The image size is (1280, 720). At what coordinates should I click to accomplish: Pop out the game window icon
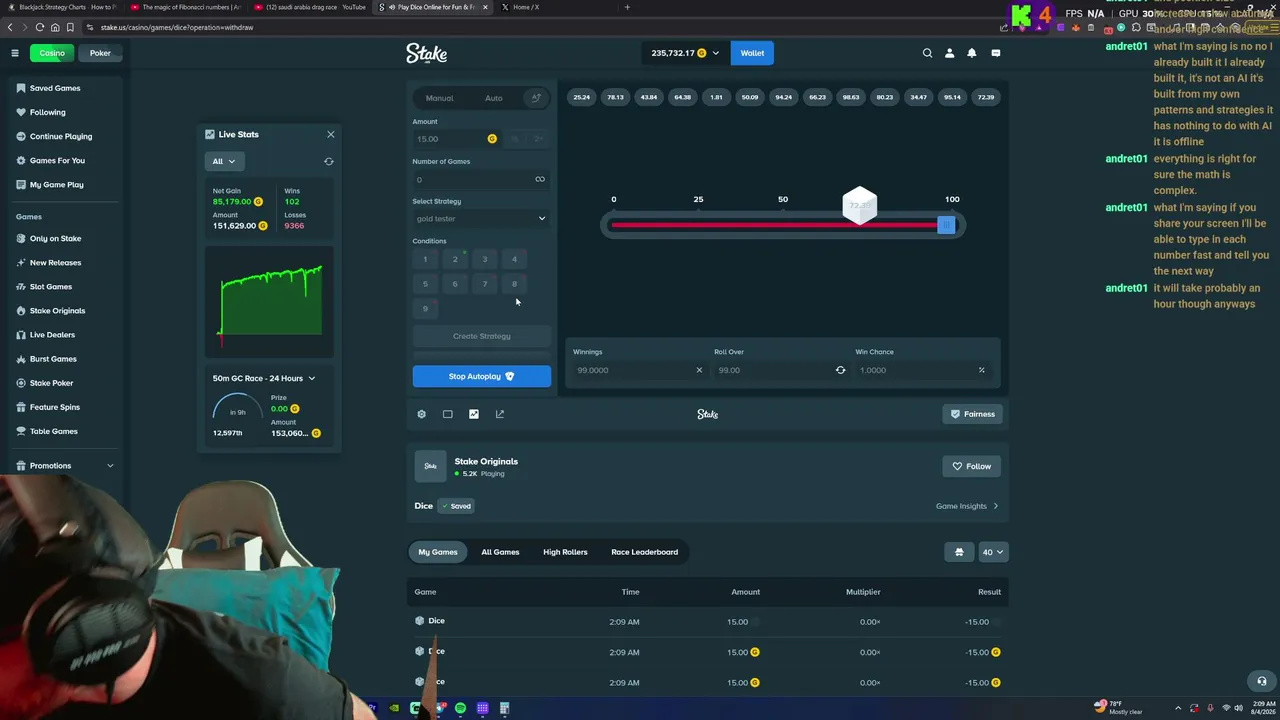(500, 414)
